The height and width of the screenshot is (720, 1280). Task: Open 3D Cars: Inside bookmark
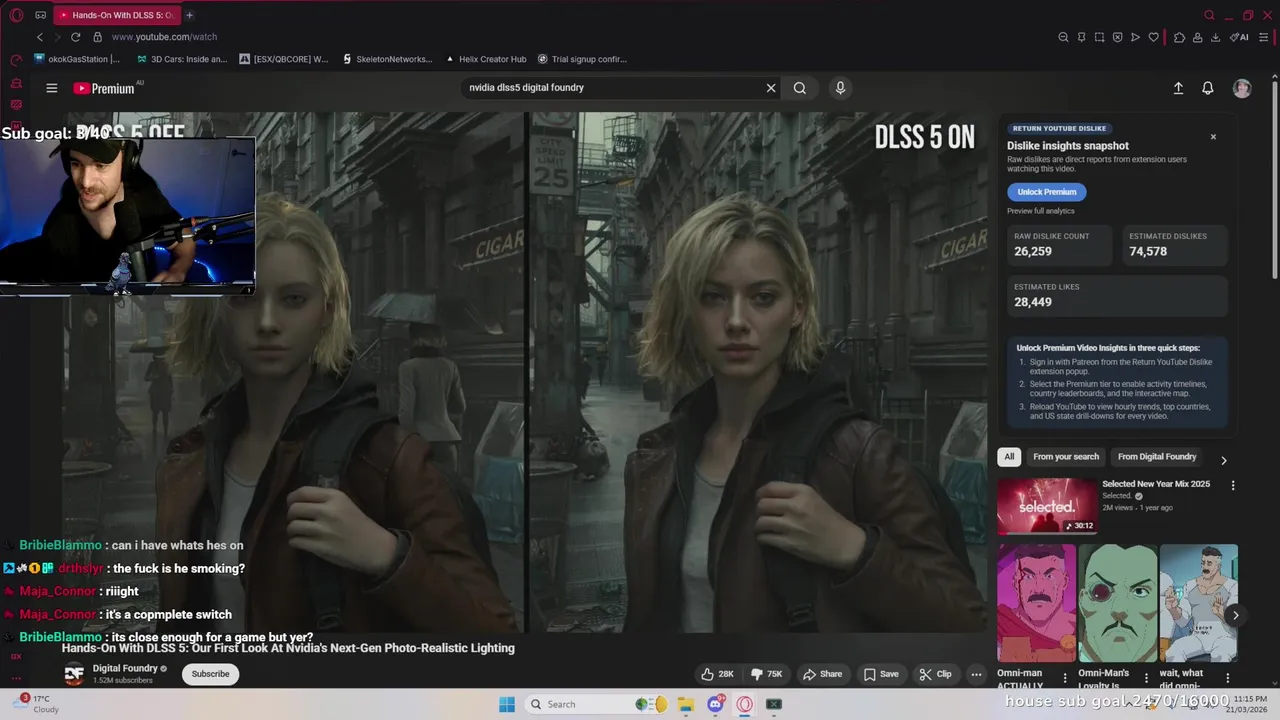pos(182,59)
